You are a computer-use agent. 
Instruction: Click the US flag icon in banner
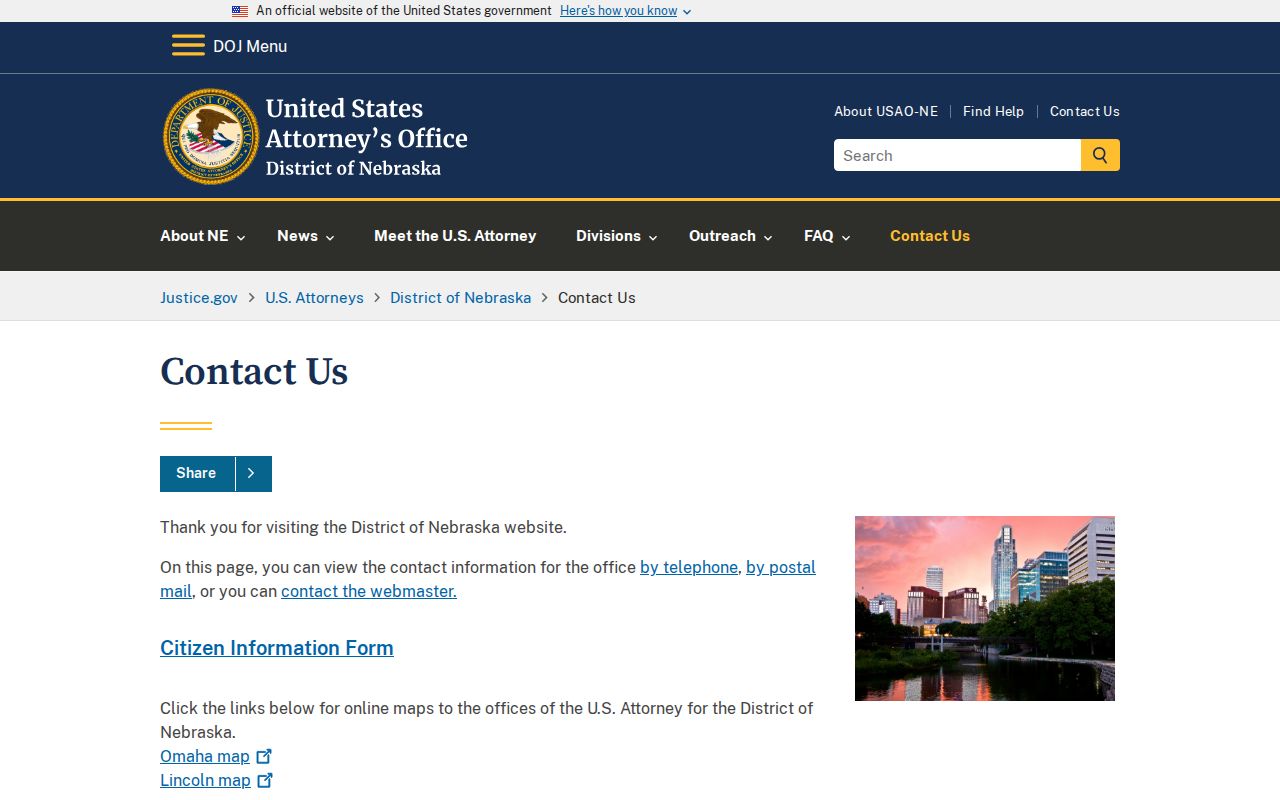tap(240, 11)
